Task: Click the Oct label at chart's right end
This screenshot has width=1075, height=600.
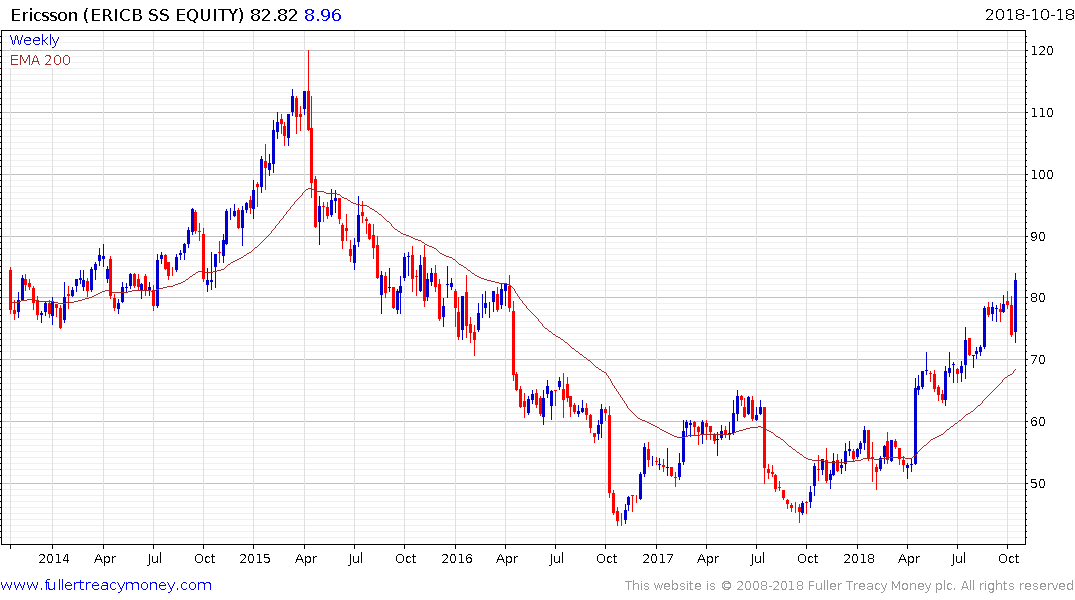Action: click(x=1008, y=558)
